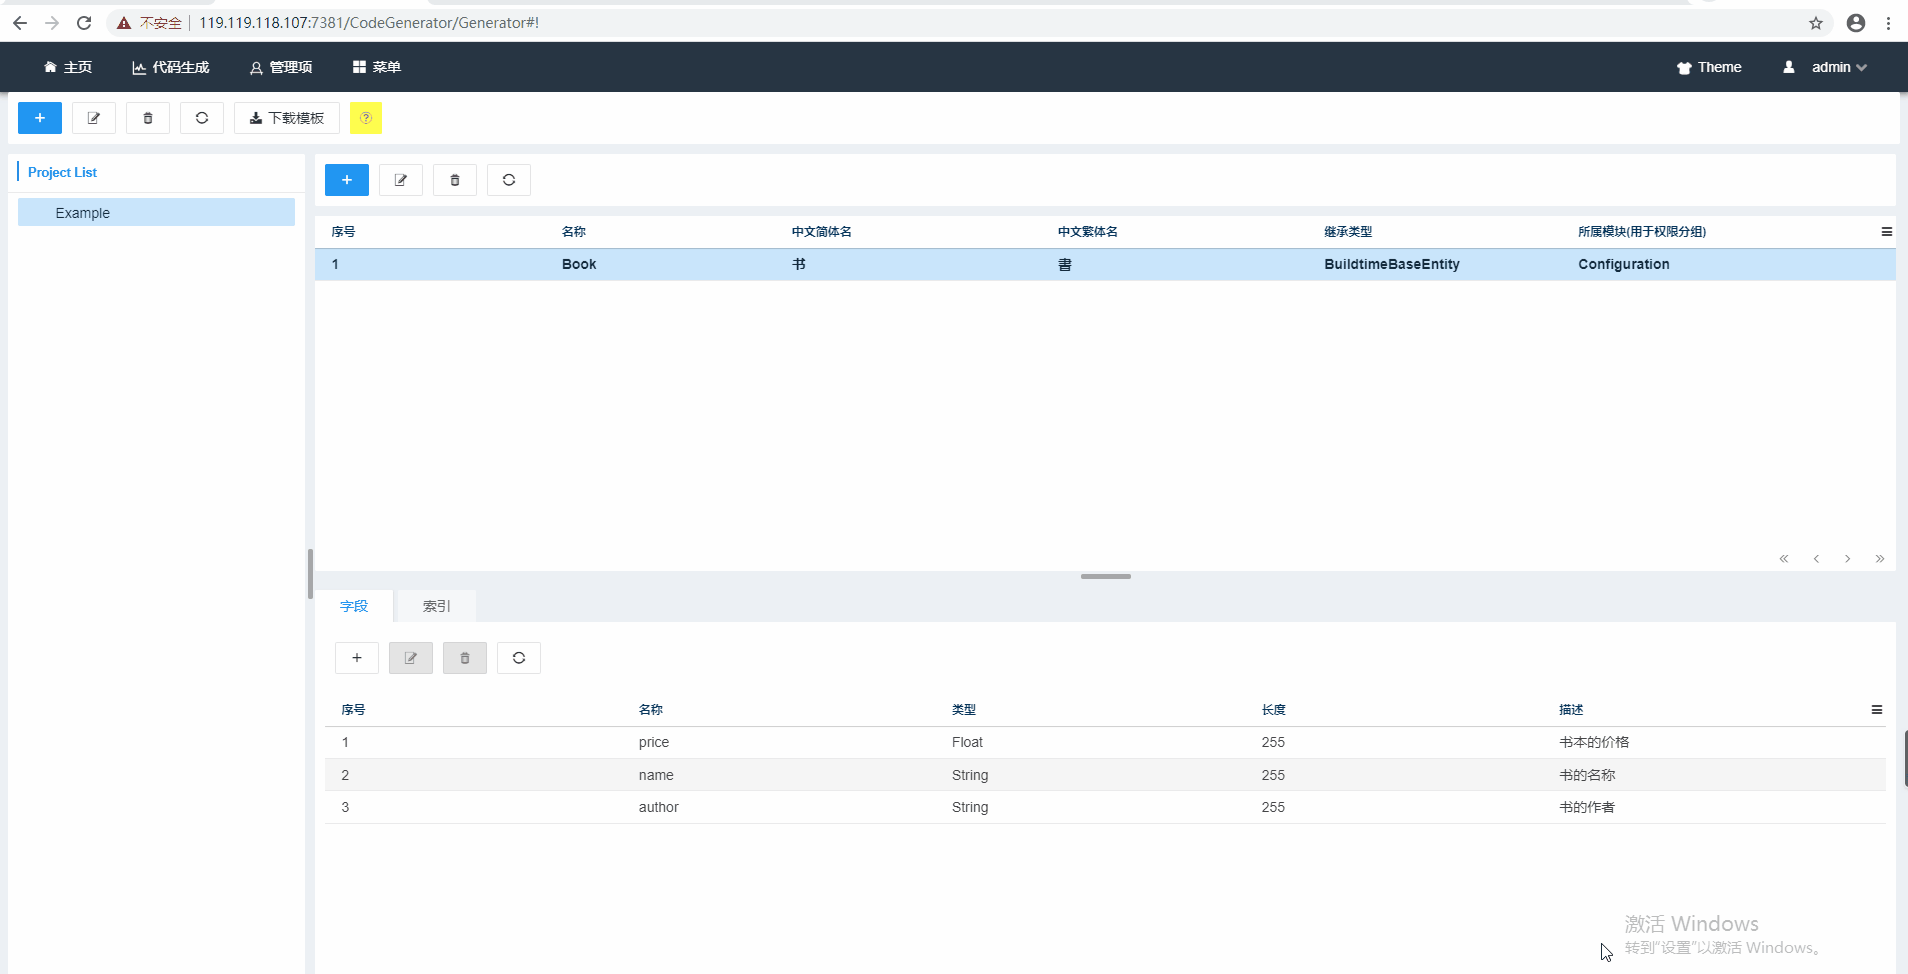The image size is (1908, 974).
Task: Delete field button in 字段 panel
Action: coord(465,658)
